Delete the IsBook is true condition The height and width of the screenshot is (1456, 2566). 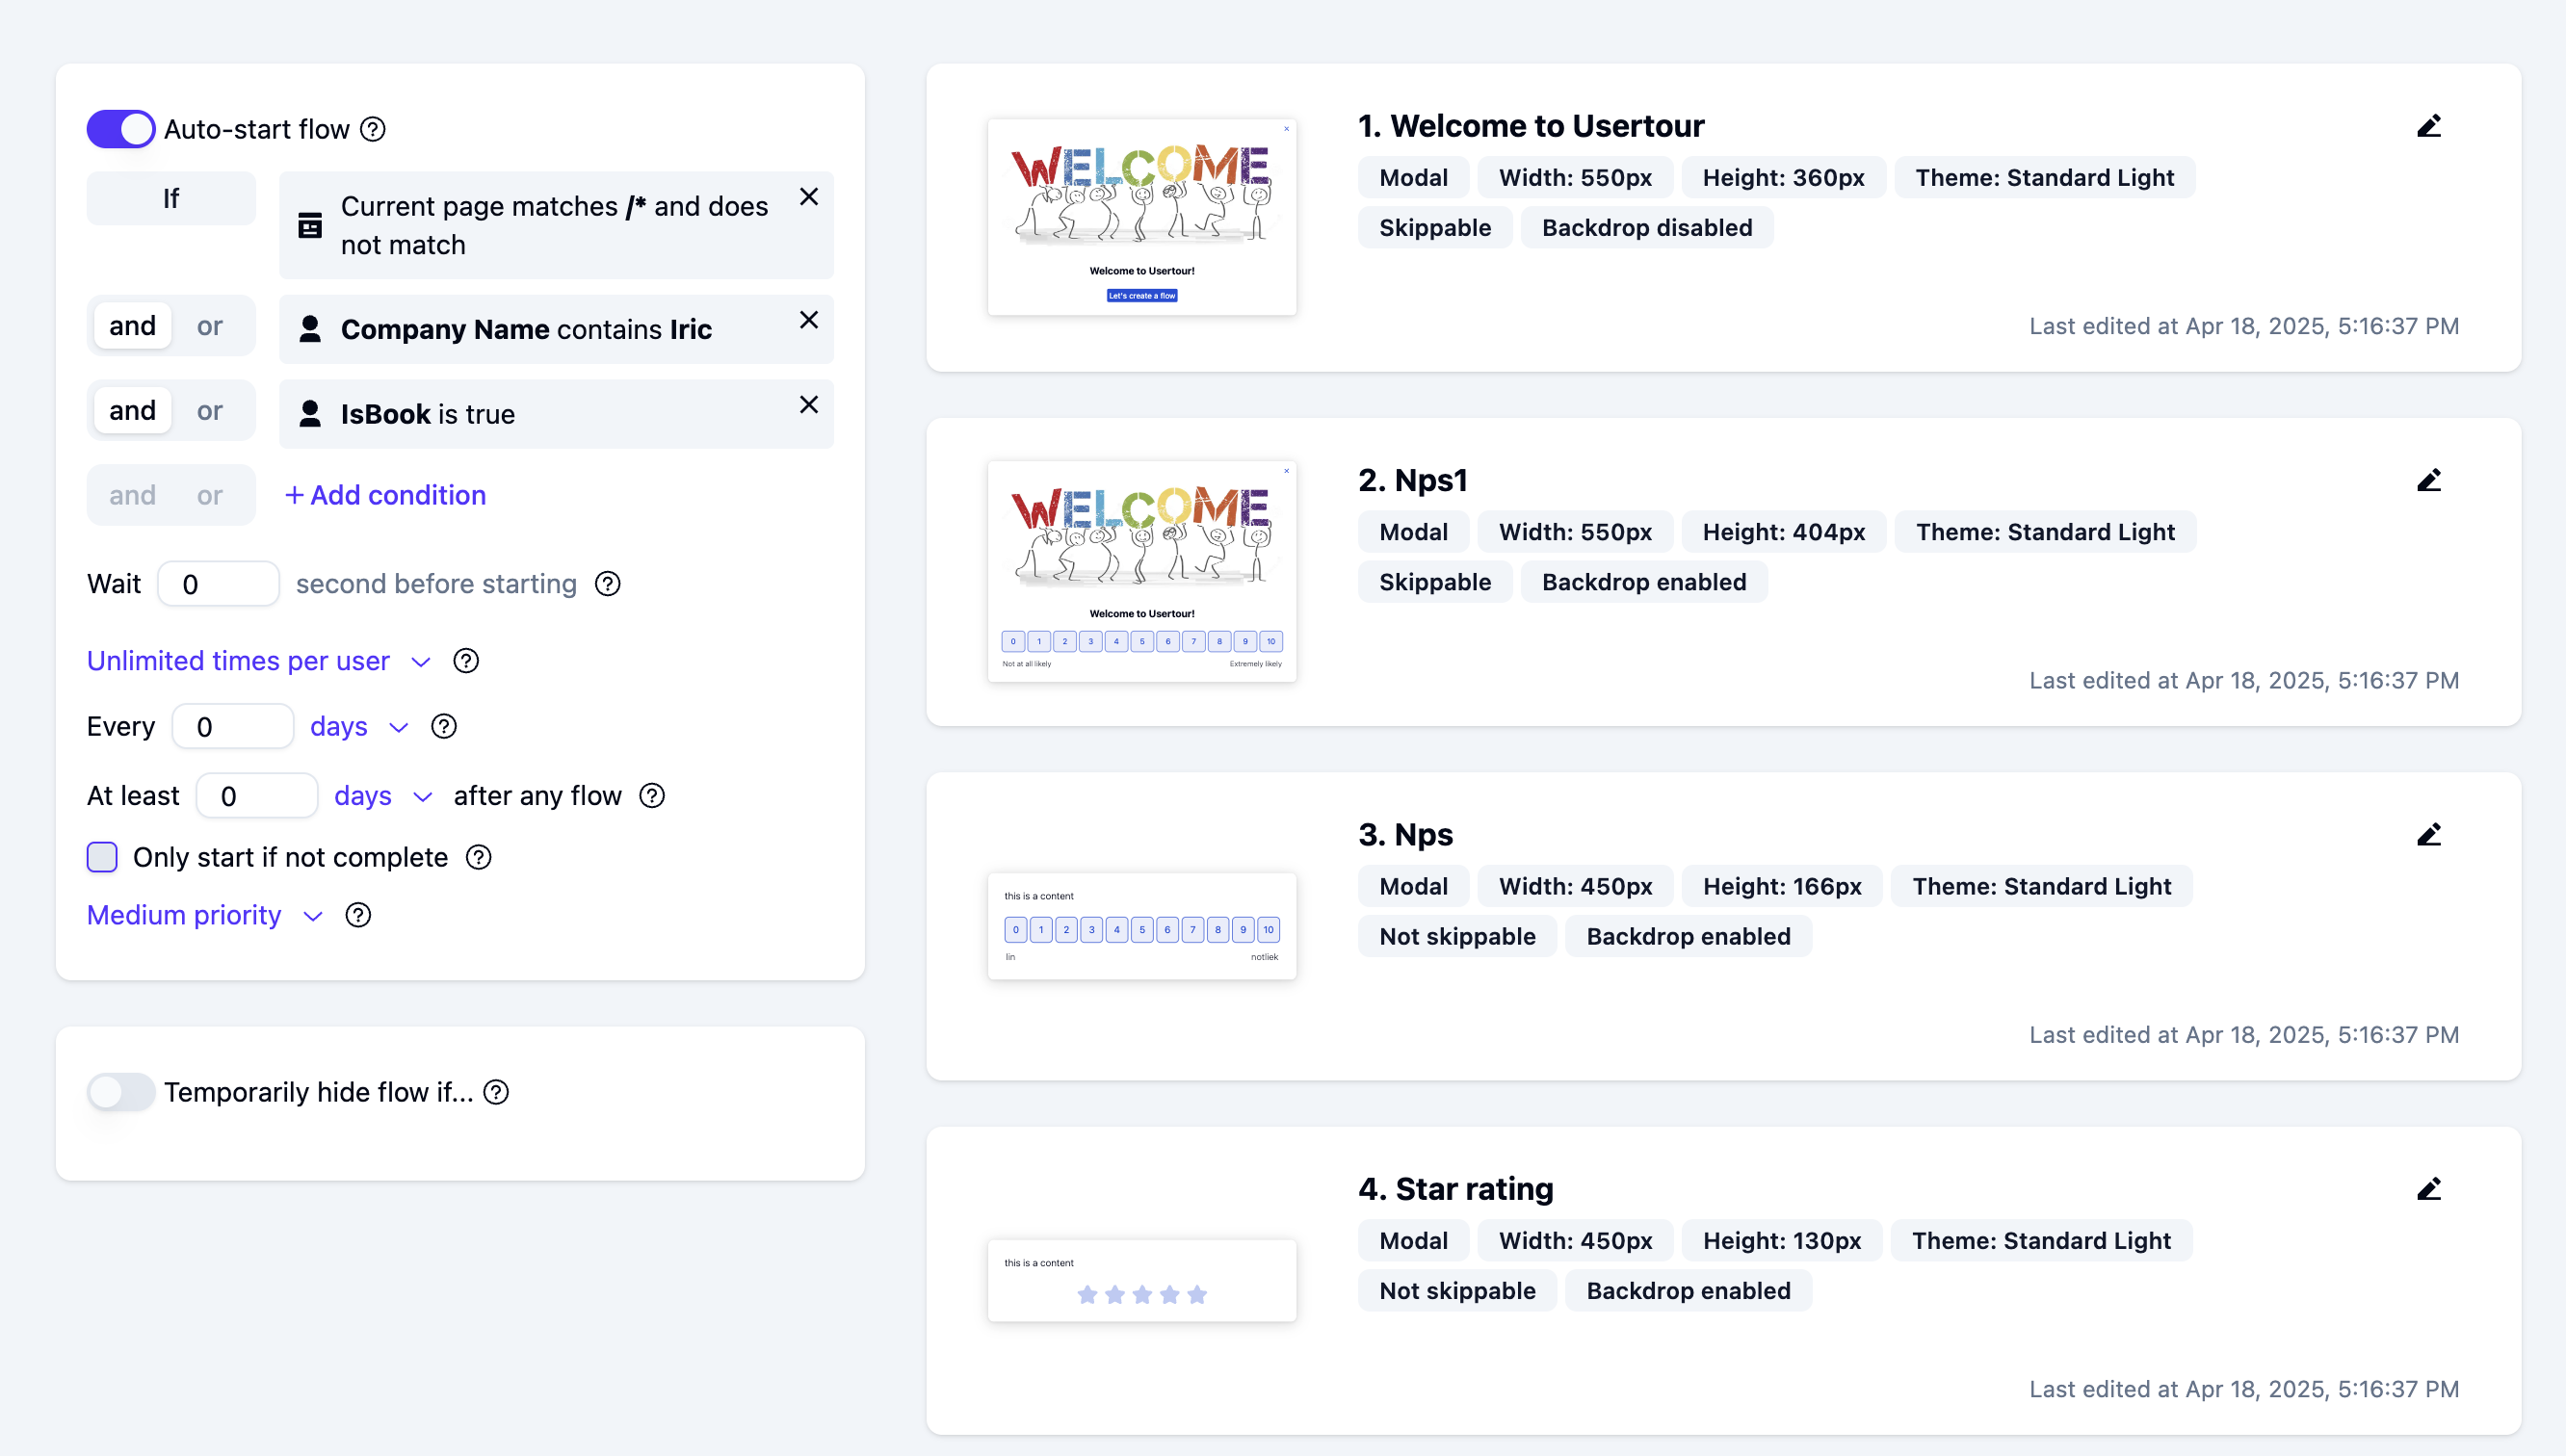[808, 405]
